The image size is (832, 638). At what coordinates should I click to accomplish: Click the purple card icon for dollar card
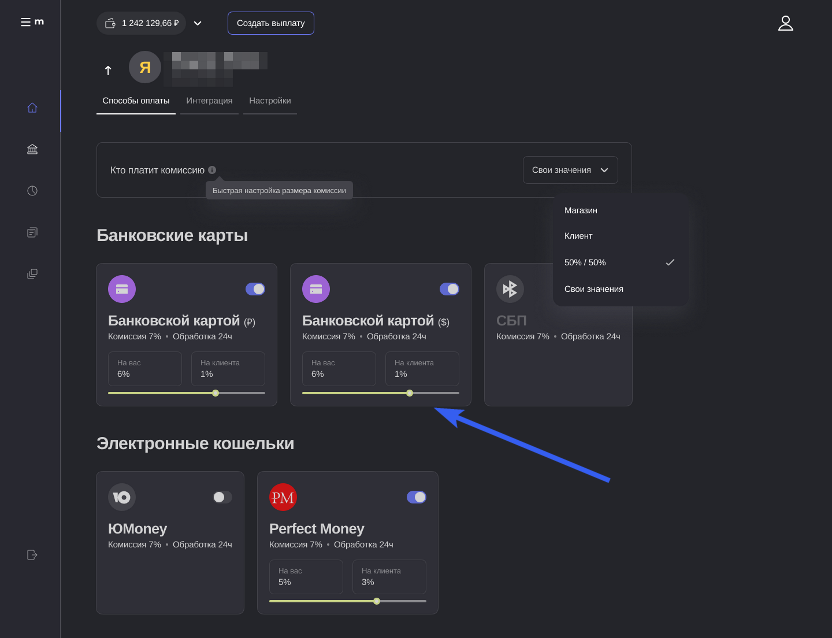tap(316, 289)
